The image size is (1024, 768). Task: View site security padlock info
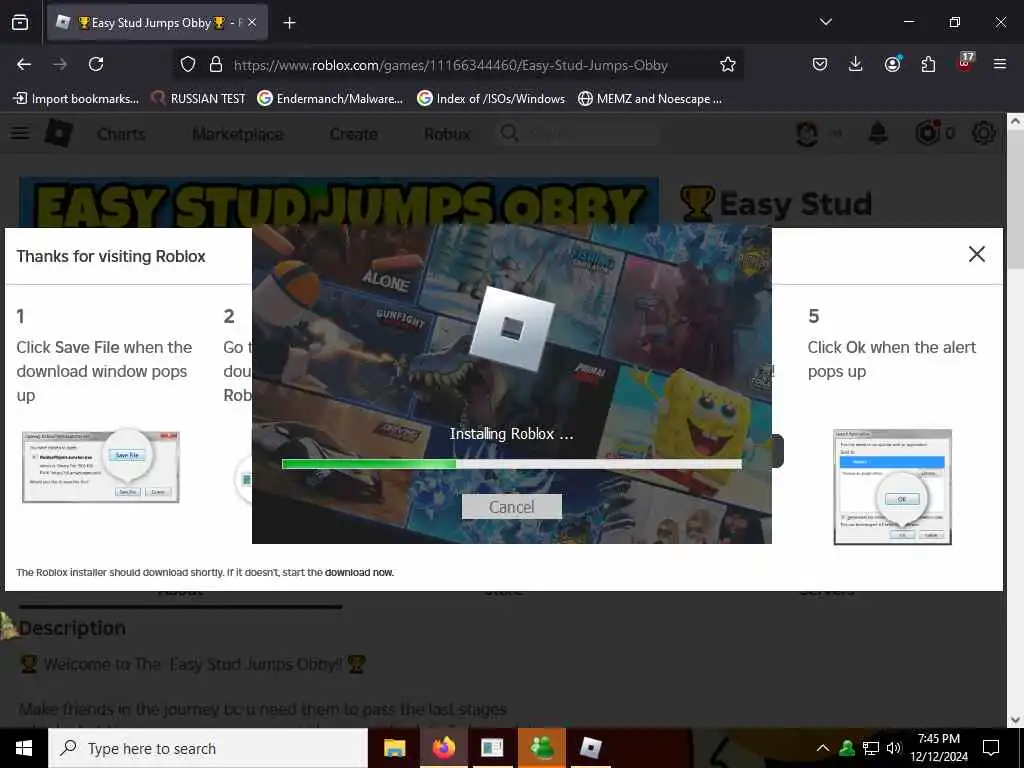point(216,65)
